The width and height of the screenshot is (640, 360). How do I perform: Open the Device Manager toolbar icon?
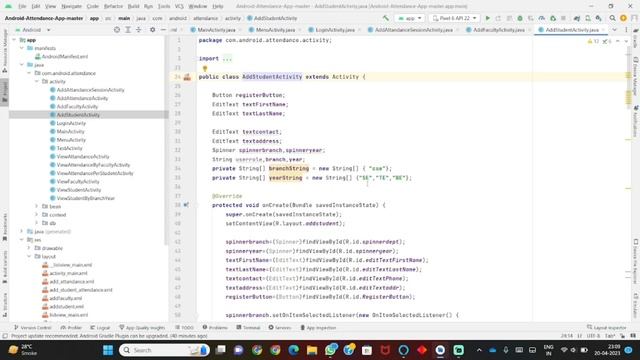(x=588, y=18)
